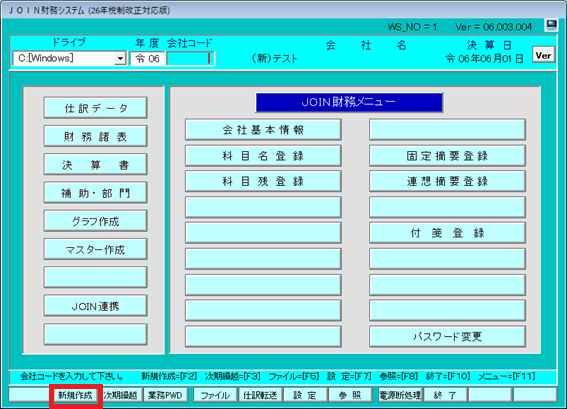Open 仕訳データ menu
The width and height of the screenshot is (567, 409).
click(95, 108)
